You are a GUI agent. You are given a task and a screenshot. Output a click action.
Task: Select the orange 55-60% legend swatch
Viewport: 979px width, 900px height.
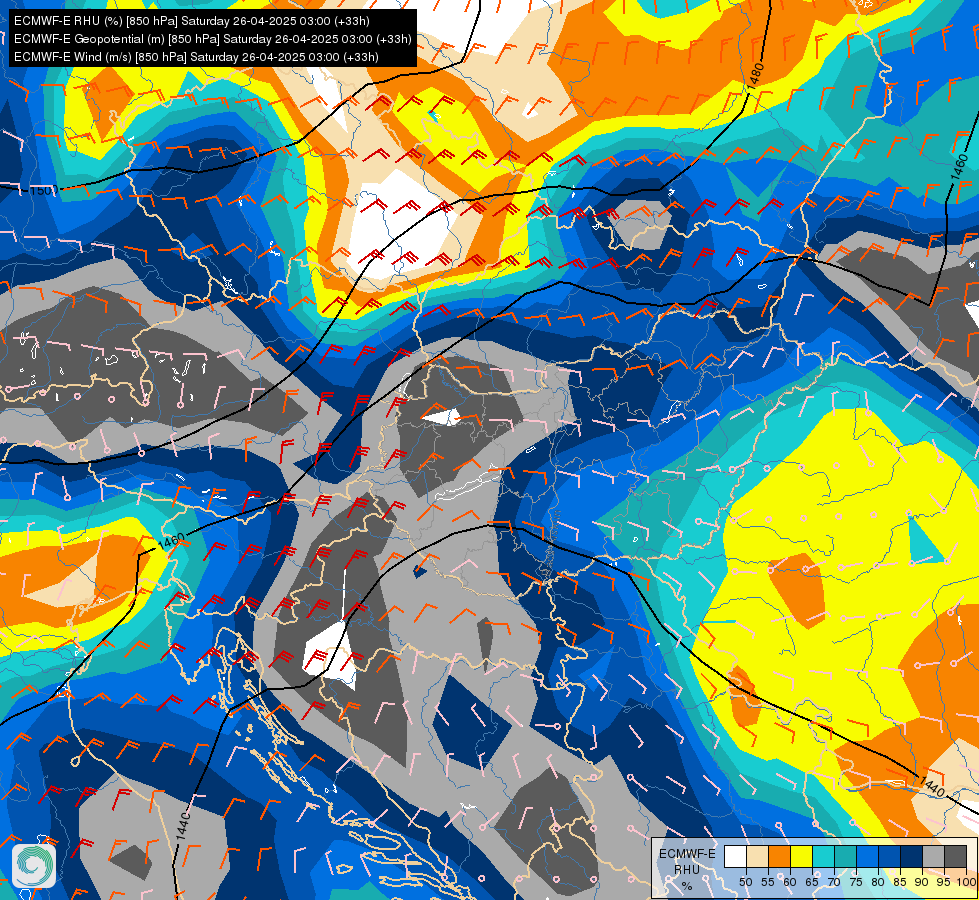(x=780, y=856)
